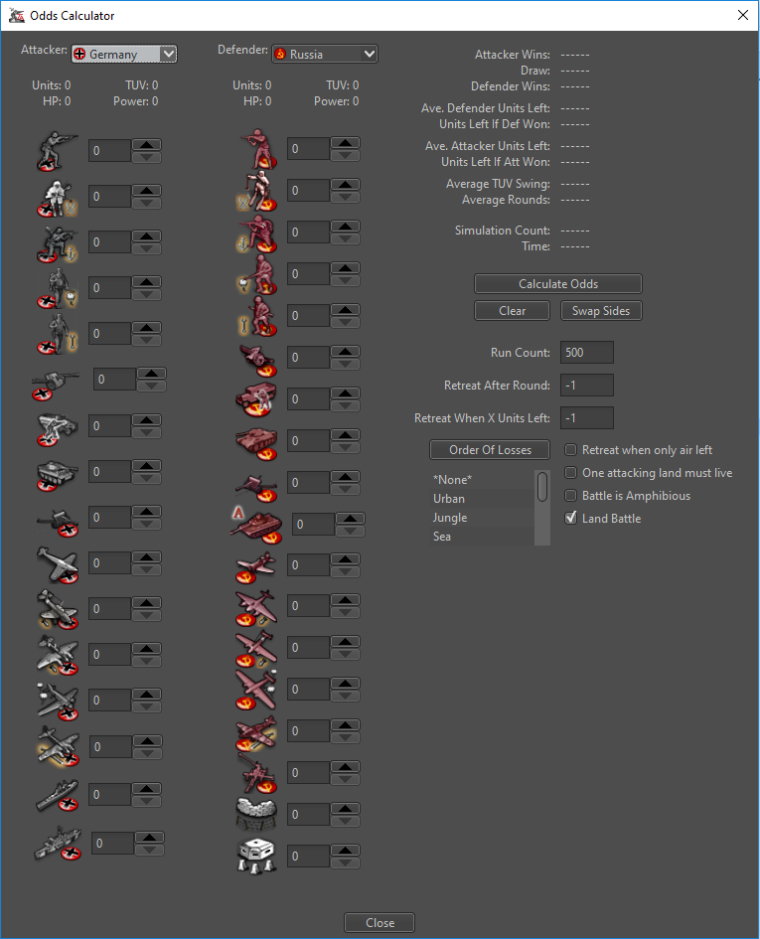Select Jungle in the terrain list
760x939 pixels.
[450, 518]
